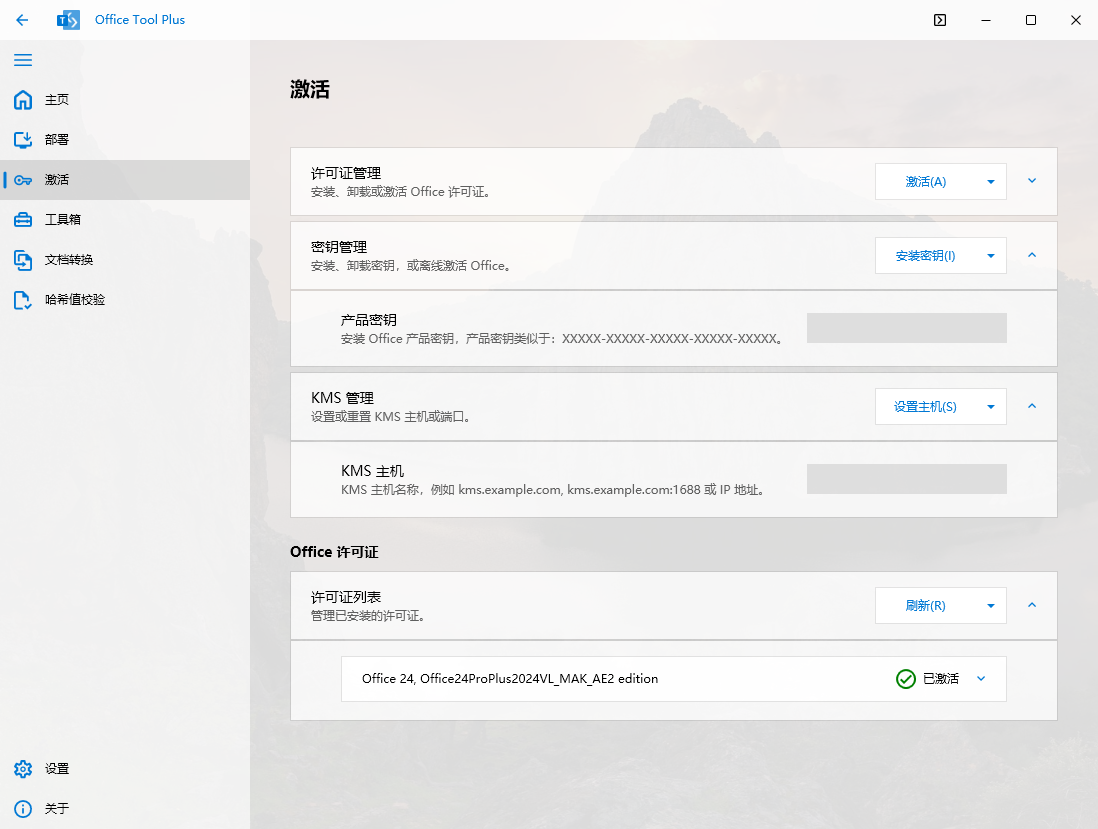Open dropdown arrow next to 设置主机(S)
Image resolution: width=1098 pixels, height=829 pixels.
click(990, 407)
